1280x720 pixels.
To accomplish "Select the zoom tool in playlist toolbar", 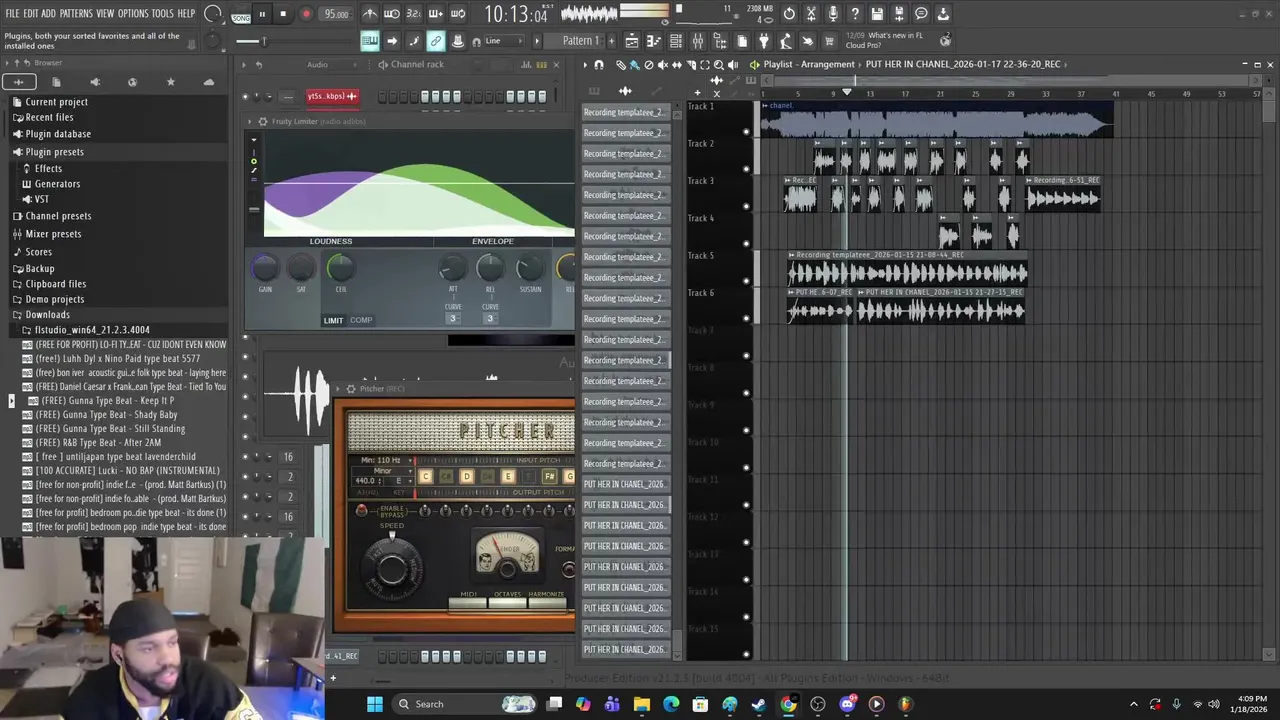I will [719, 65].
